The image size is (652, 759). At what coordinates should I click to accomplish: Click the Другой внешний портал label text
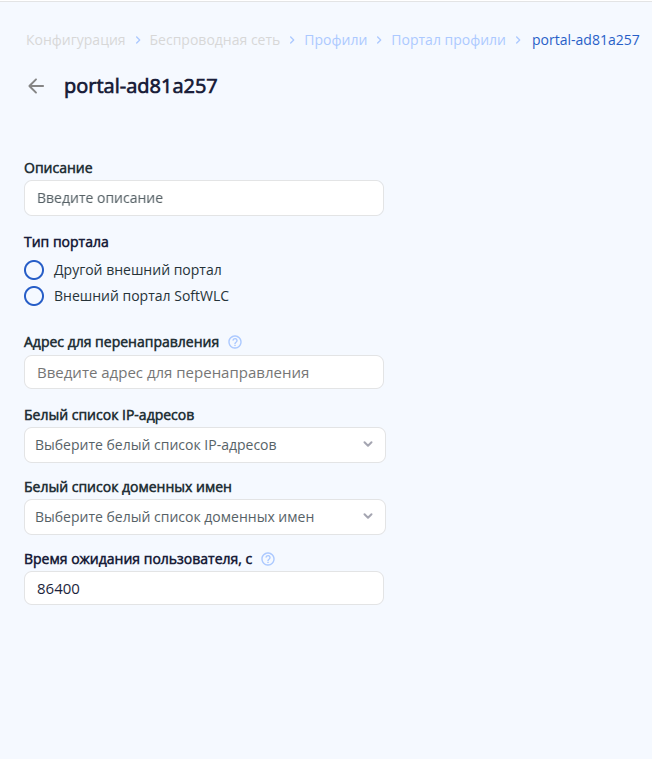[x=138, y=270]
